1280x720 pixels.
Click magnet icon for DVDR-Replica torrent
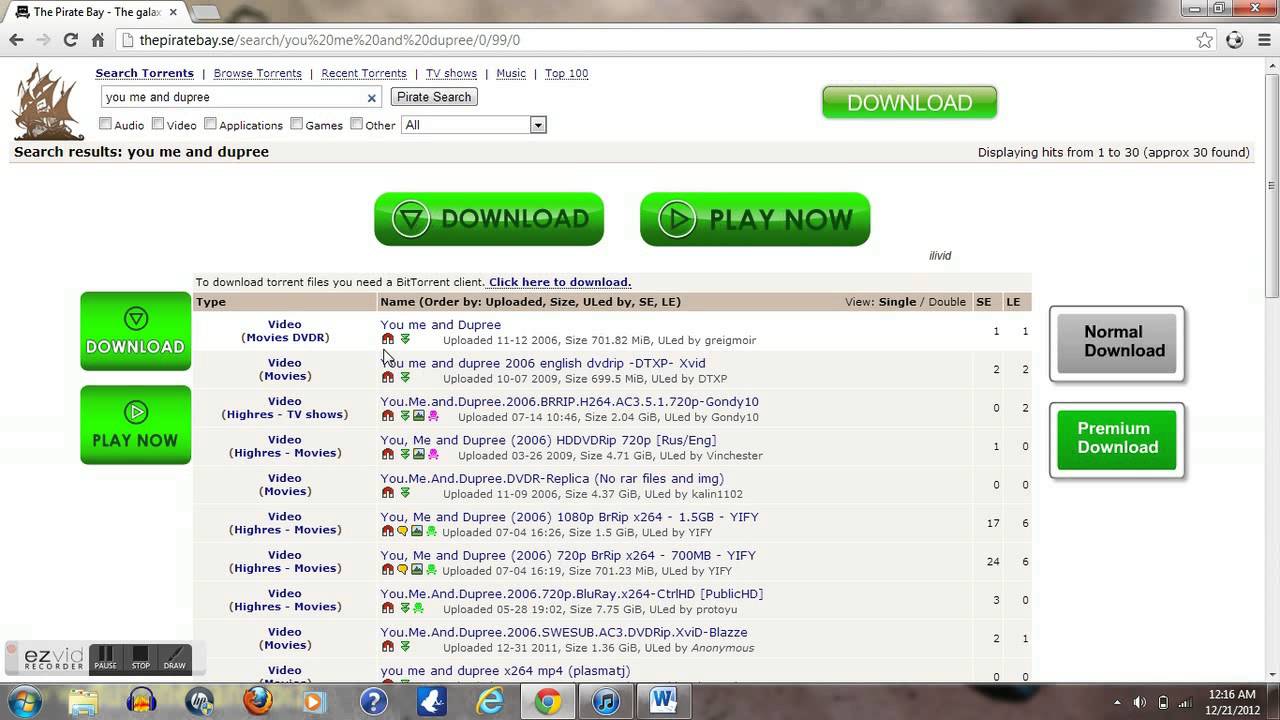click(x=388, y=493)
